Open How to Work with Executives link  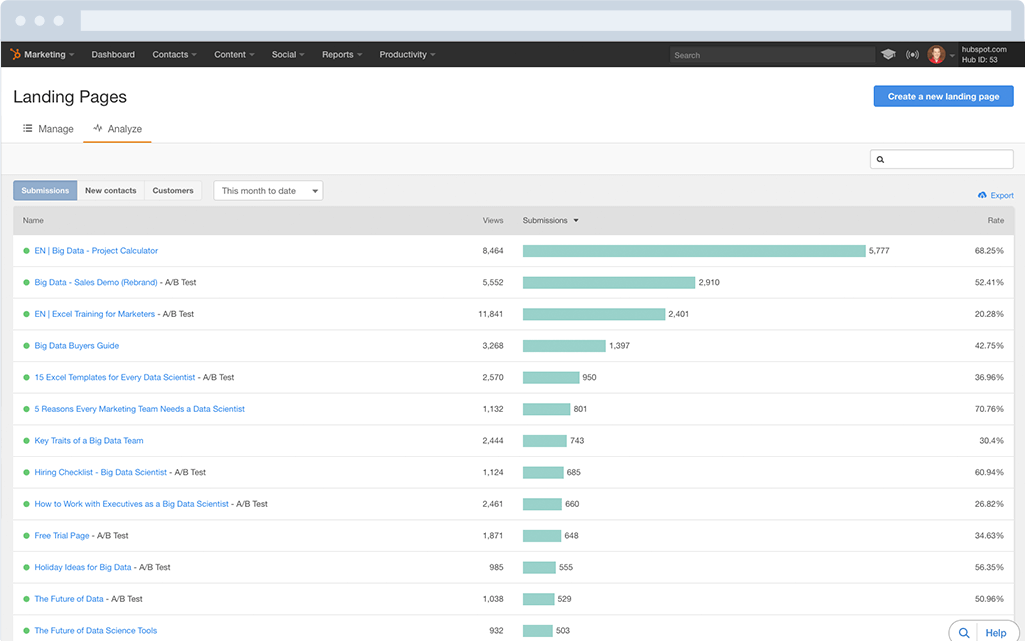pos(131,504)
